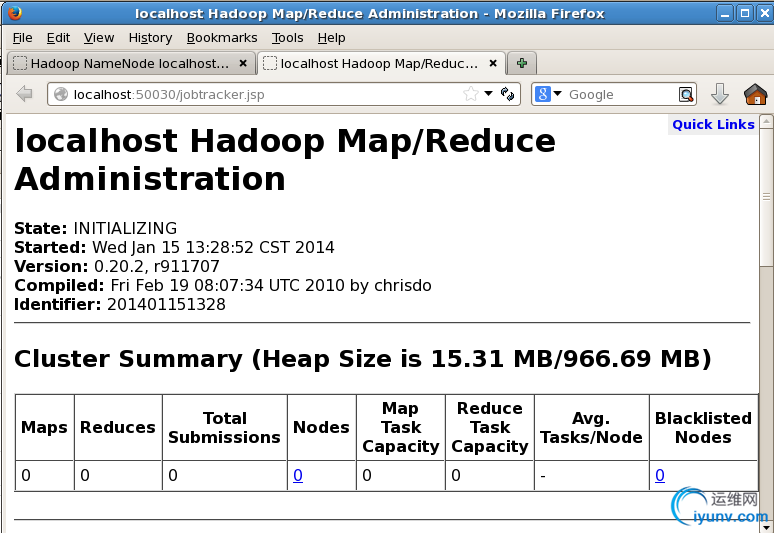Open the Bookmarks menu
The height and width of the screenshot is (533, 774).
tap(222, 38)
